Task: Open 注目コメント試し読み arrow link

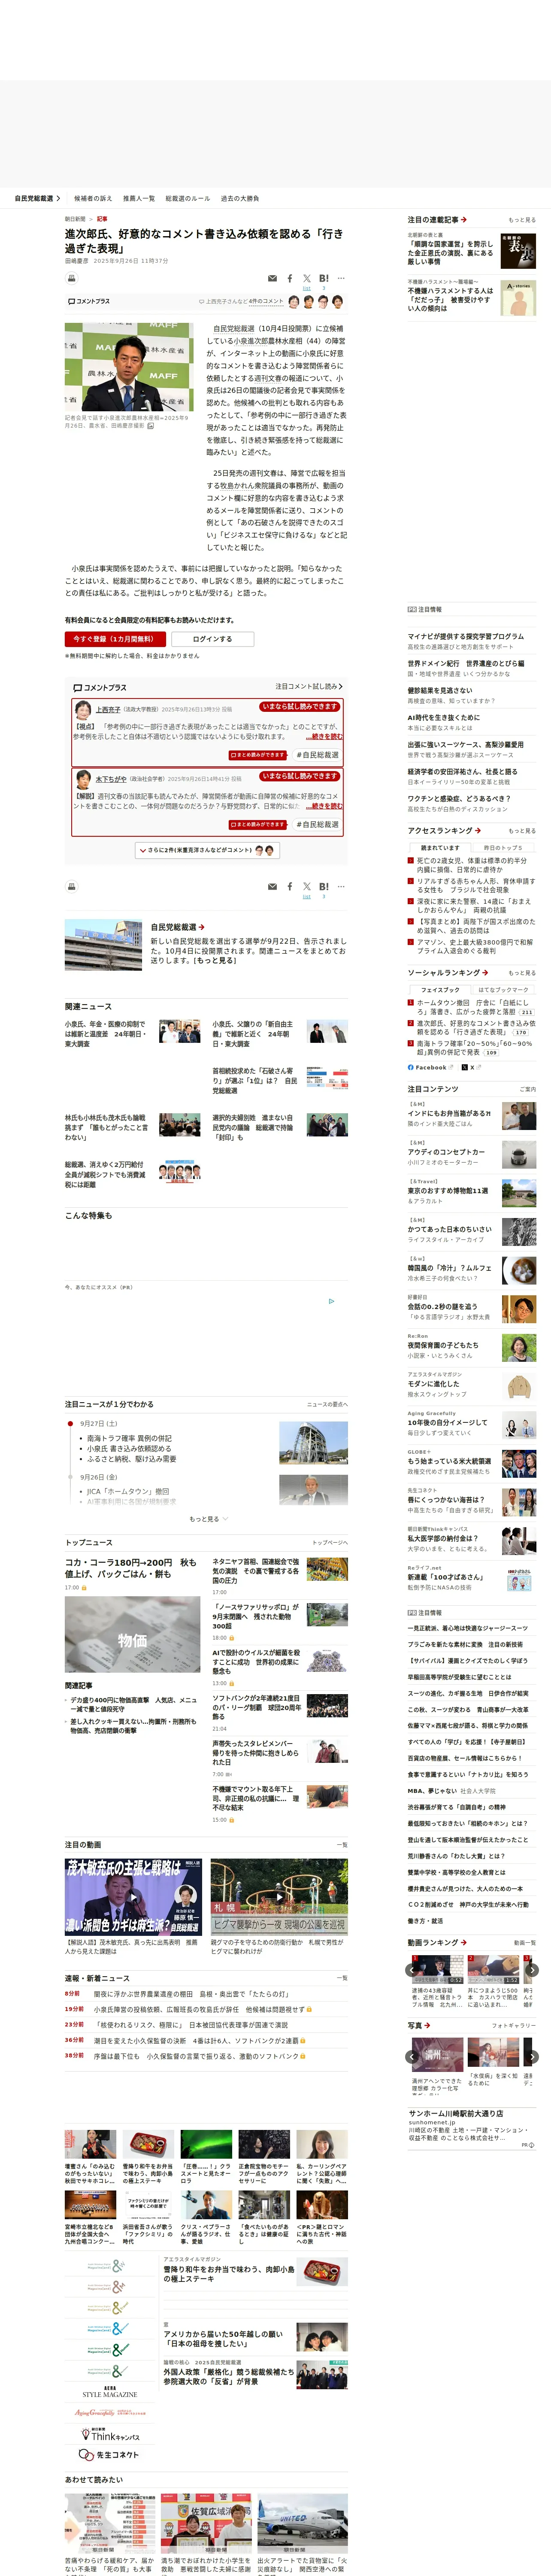Action: [309, 686]
